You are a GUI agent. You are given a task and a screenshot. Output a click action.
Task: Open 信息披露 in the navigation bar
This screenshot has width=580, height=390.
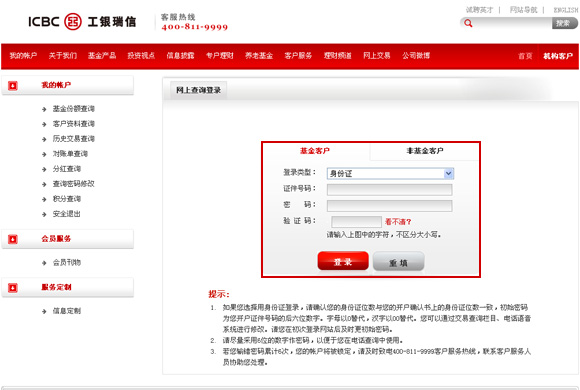pos(180,56)
